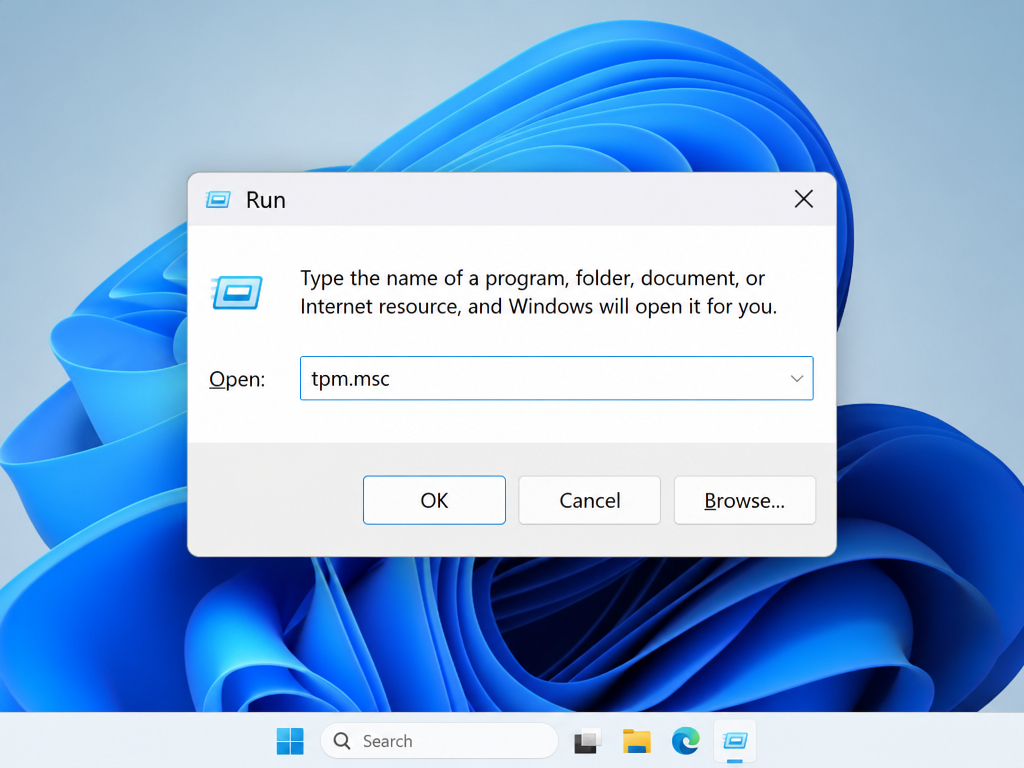Cancel the Run dialog
The width and height of the screenshot is (1024, 768).
(x=589, y=500)
